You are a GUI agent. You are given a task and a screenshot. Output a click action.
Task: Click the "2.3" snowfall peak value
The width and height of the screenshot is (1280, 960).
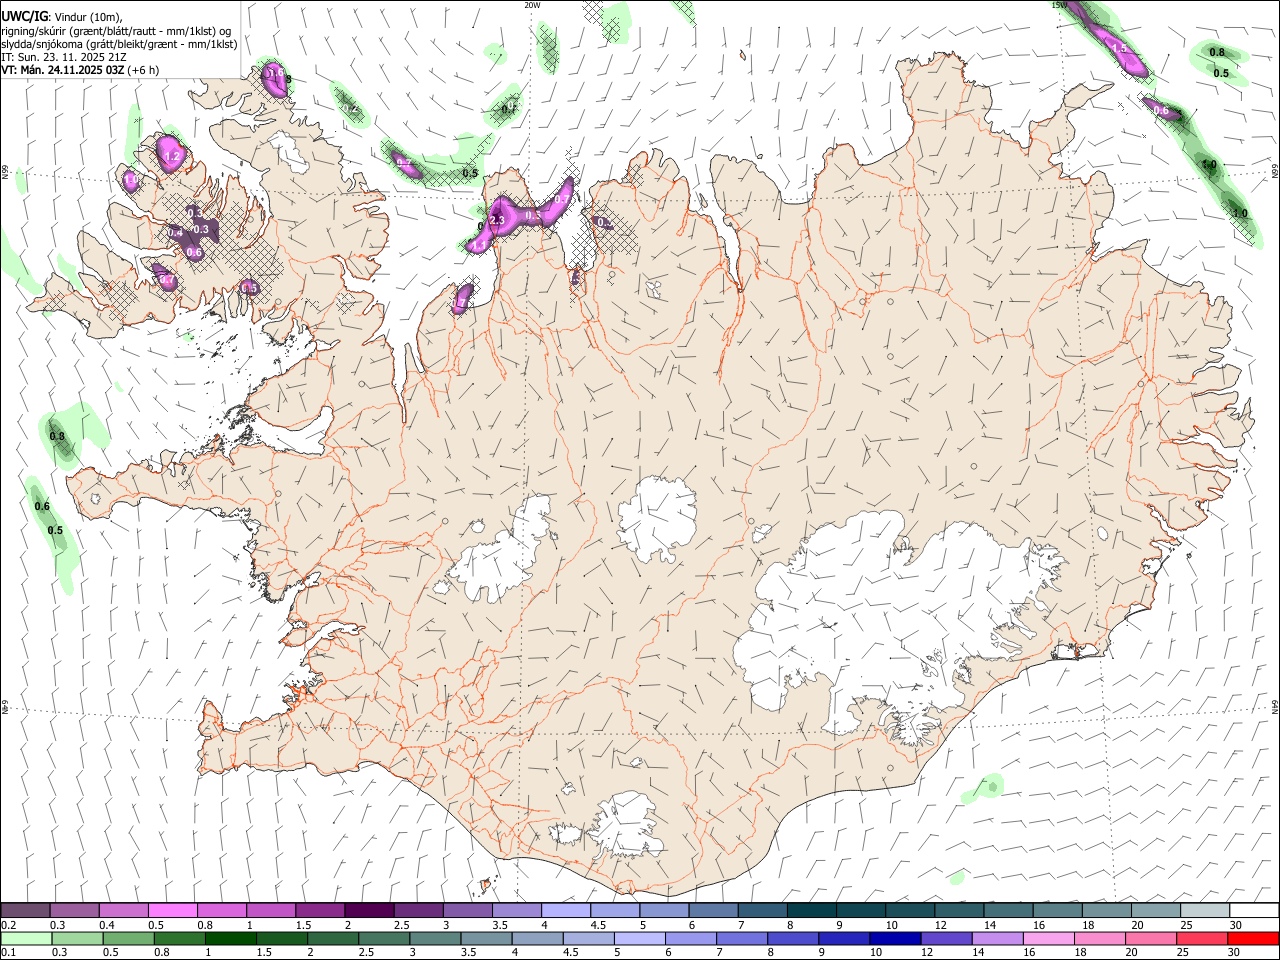point(499,220)
